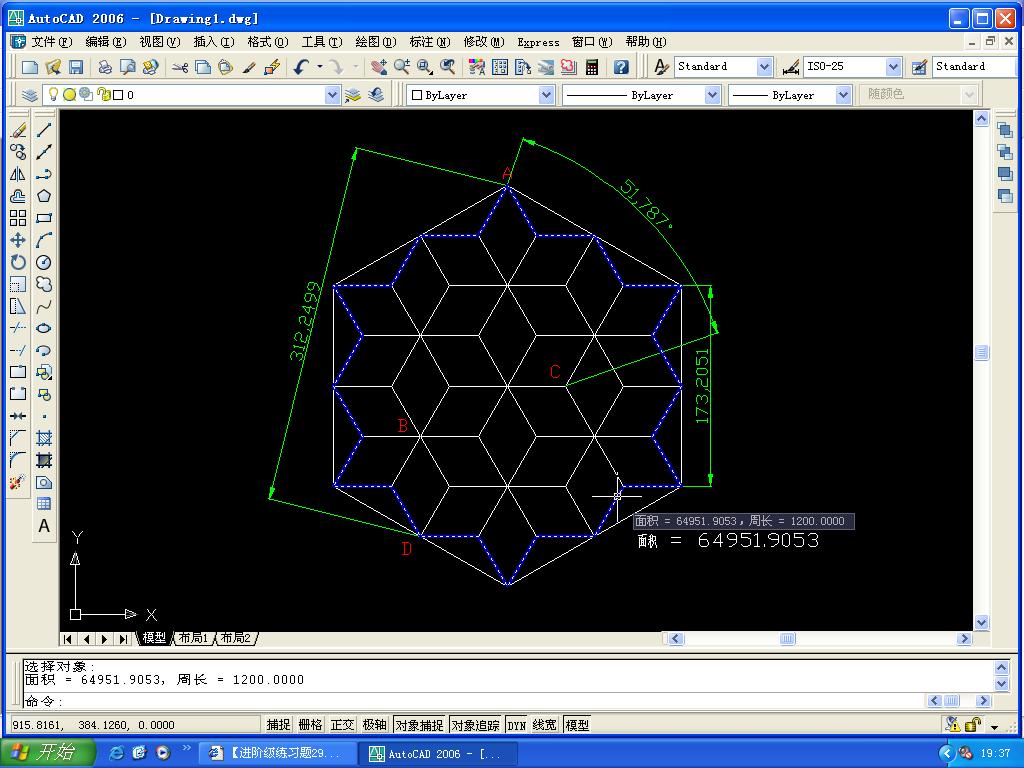Toggle 极轴 polar tracking

[x=374, y=725]
